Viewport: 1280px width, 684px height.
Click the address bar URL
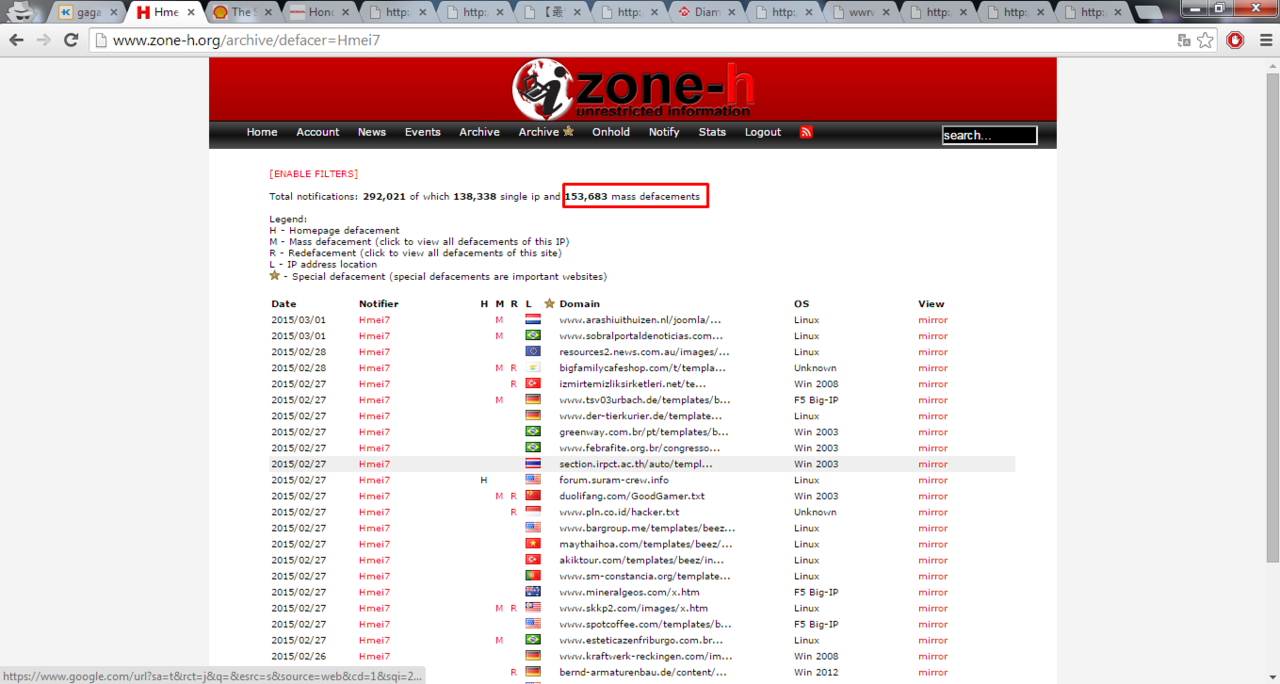pyautogui.click(x=246, y=41)
